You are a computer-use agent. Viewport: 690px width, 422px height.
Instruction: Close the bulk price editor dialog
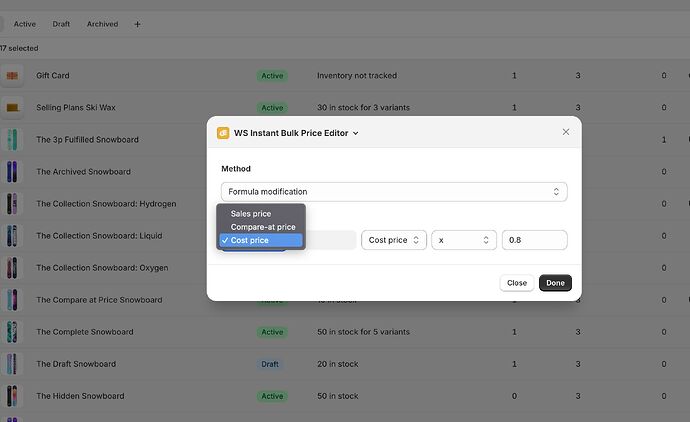click(x=565, y=132)
